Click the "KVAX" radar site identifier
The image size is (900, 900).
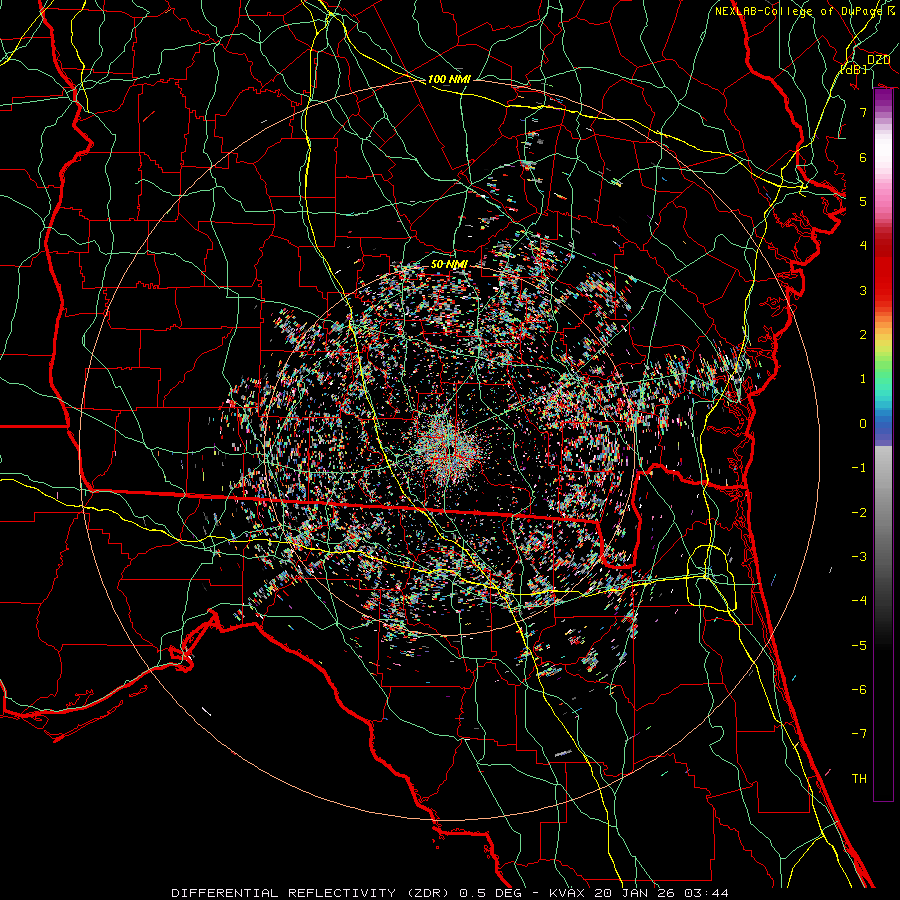[x=567, y=893]
